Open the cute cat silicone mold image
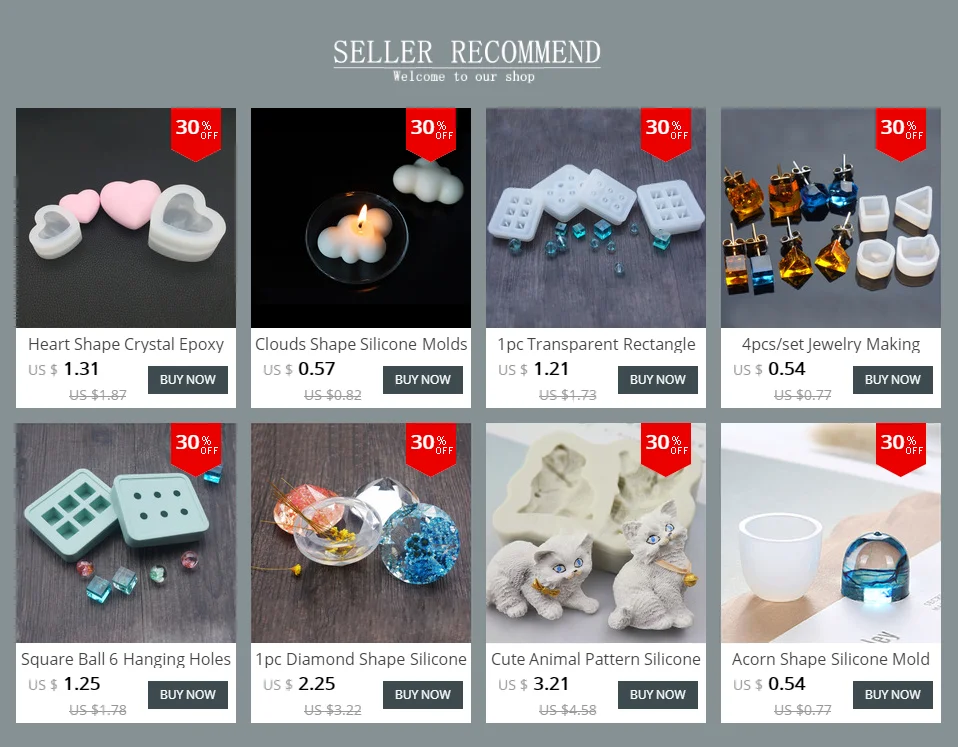This screenshot has height=747, width=958. click(x=596, y=533)
